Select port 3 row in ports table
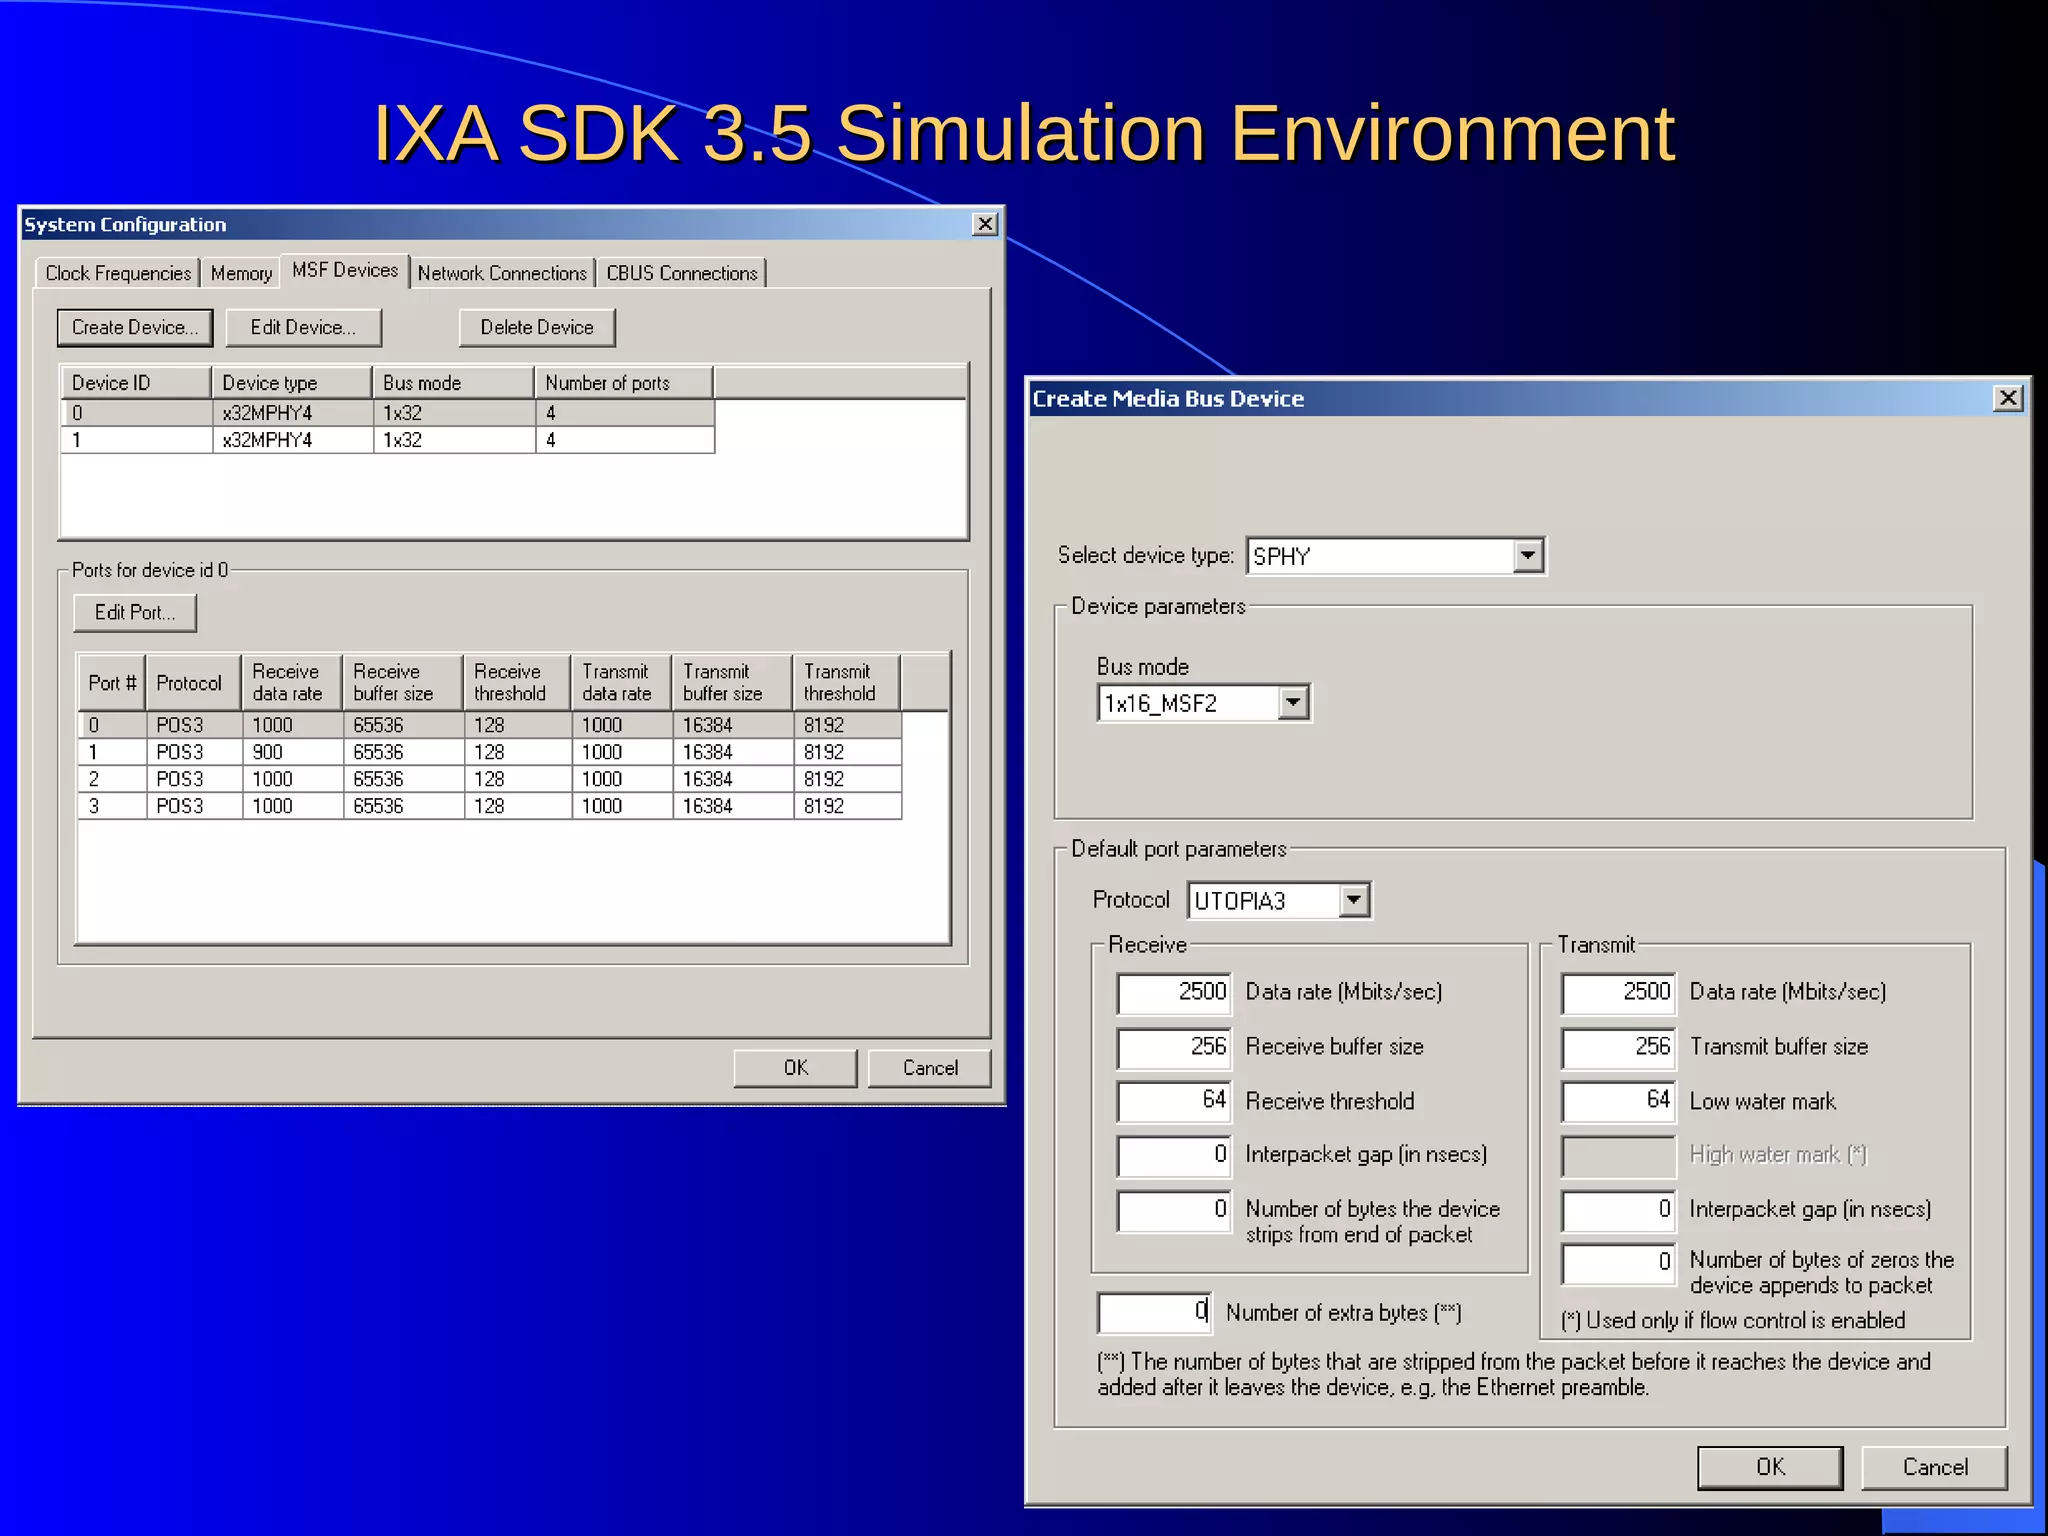The image size is (2048, 1536). click(x=490, y=806)
